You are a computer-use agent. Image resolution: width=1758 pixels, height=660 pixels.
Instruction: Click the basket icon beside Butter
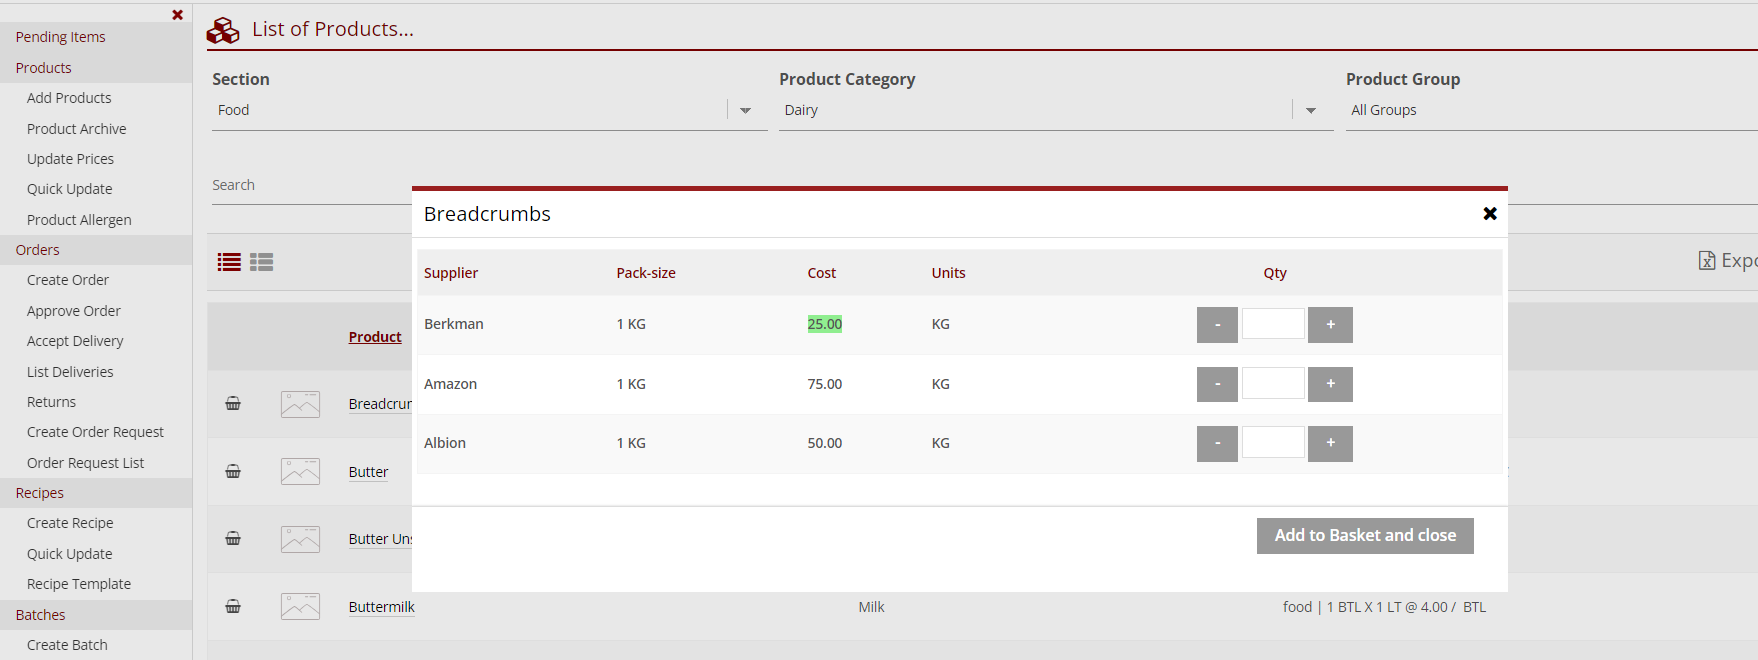[233, 471]
